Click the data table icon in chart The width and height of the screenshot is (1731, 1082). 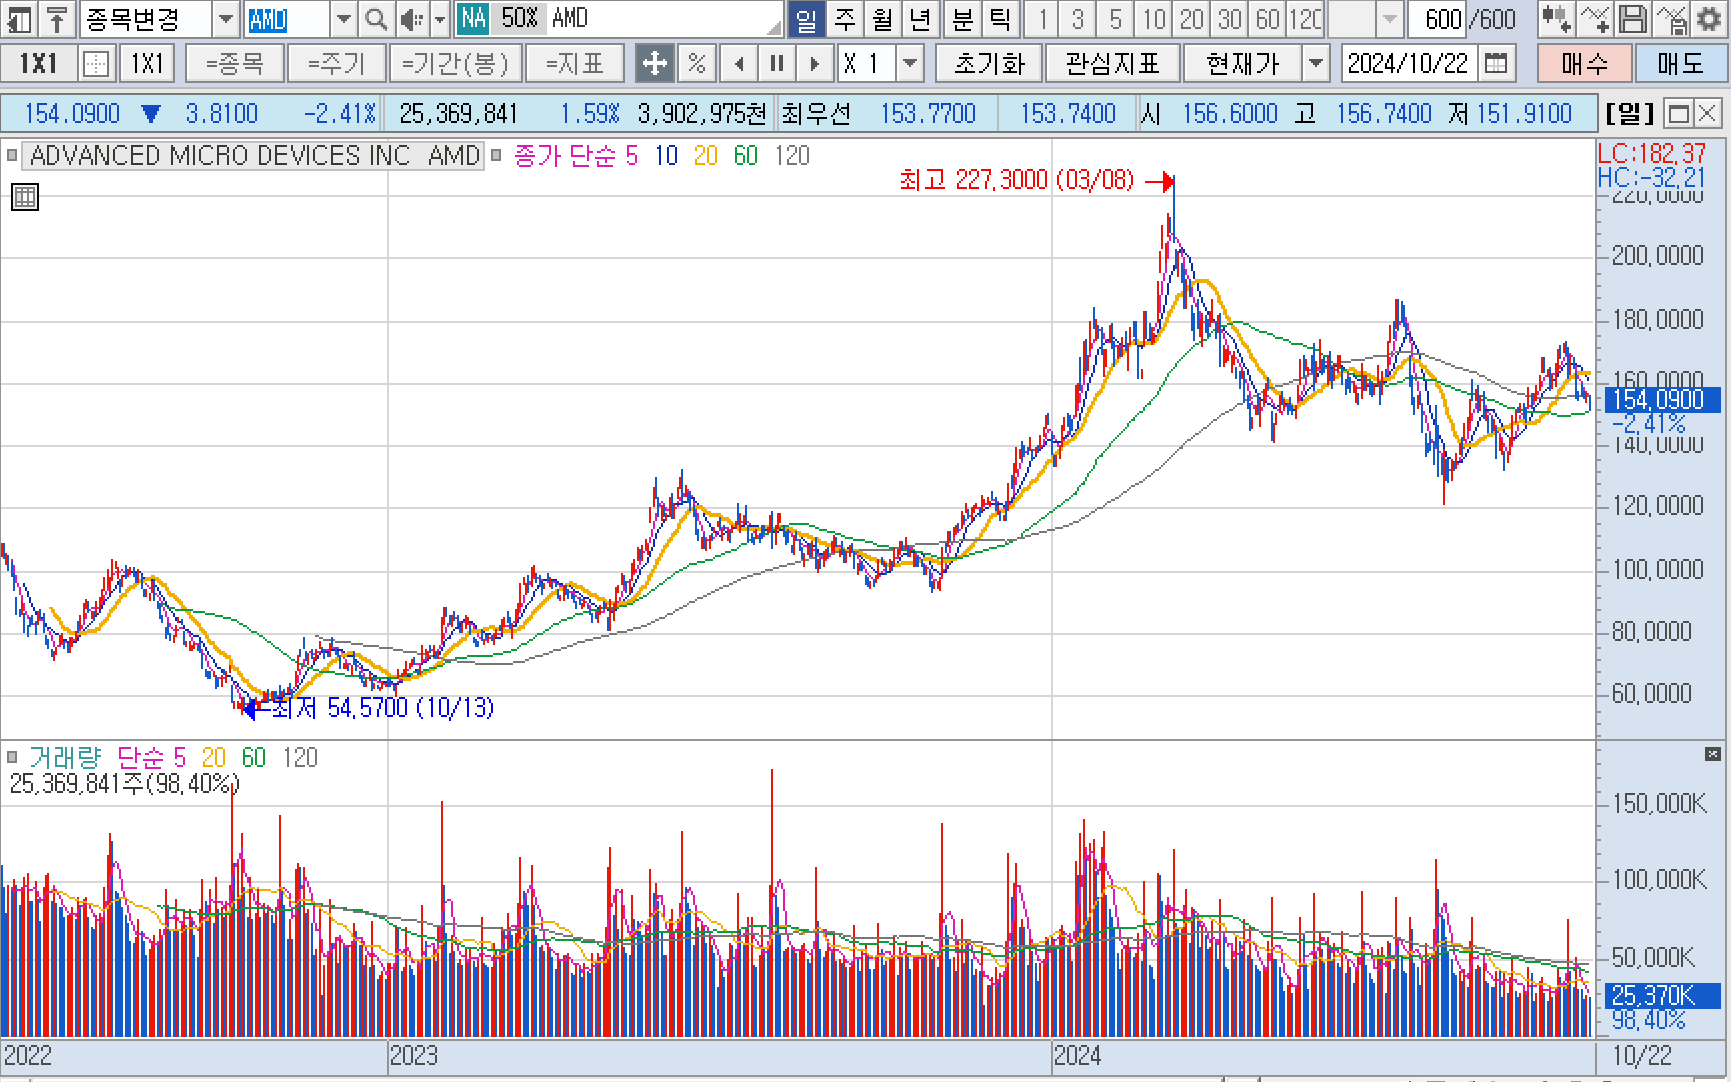[x=25, y=197]
